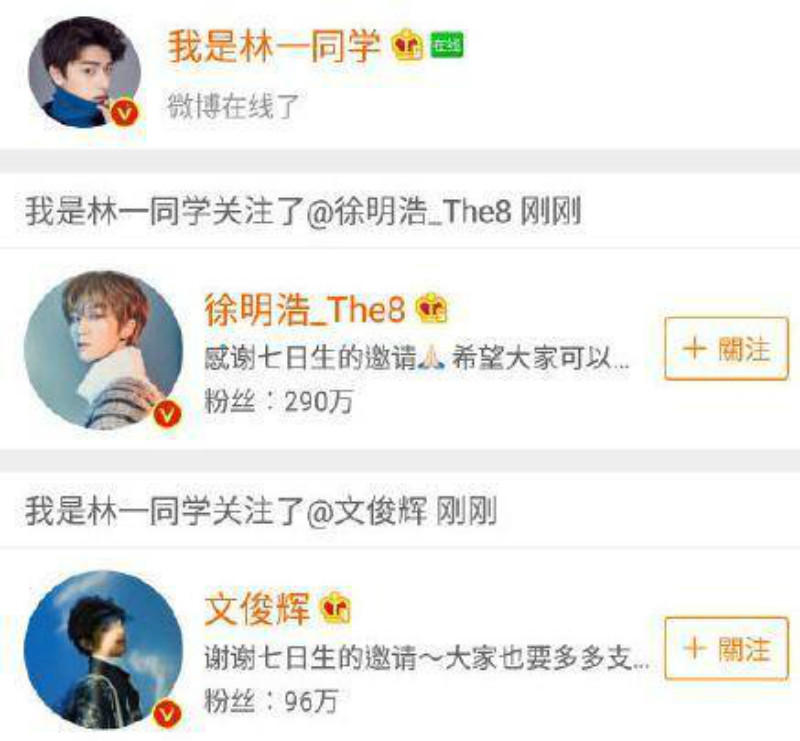The width and height of the screenshot is (800, 741).
Task: Follow 文俊辉 with the +关注 button
Action: 726,648
